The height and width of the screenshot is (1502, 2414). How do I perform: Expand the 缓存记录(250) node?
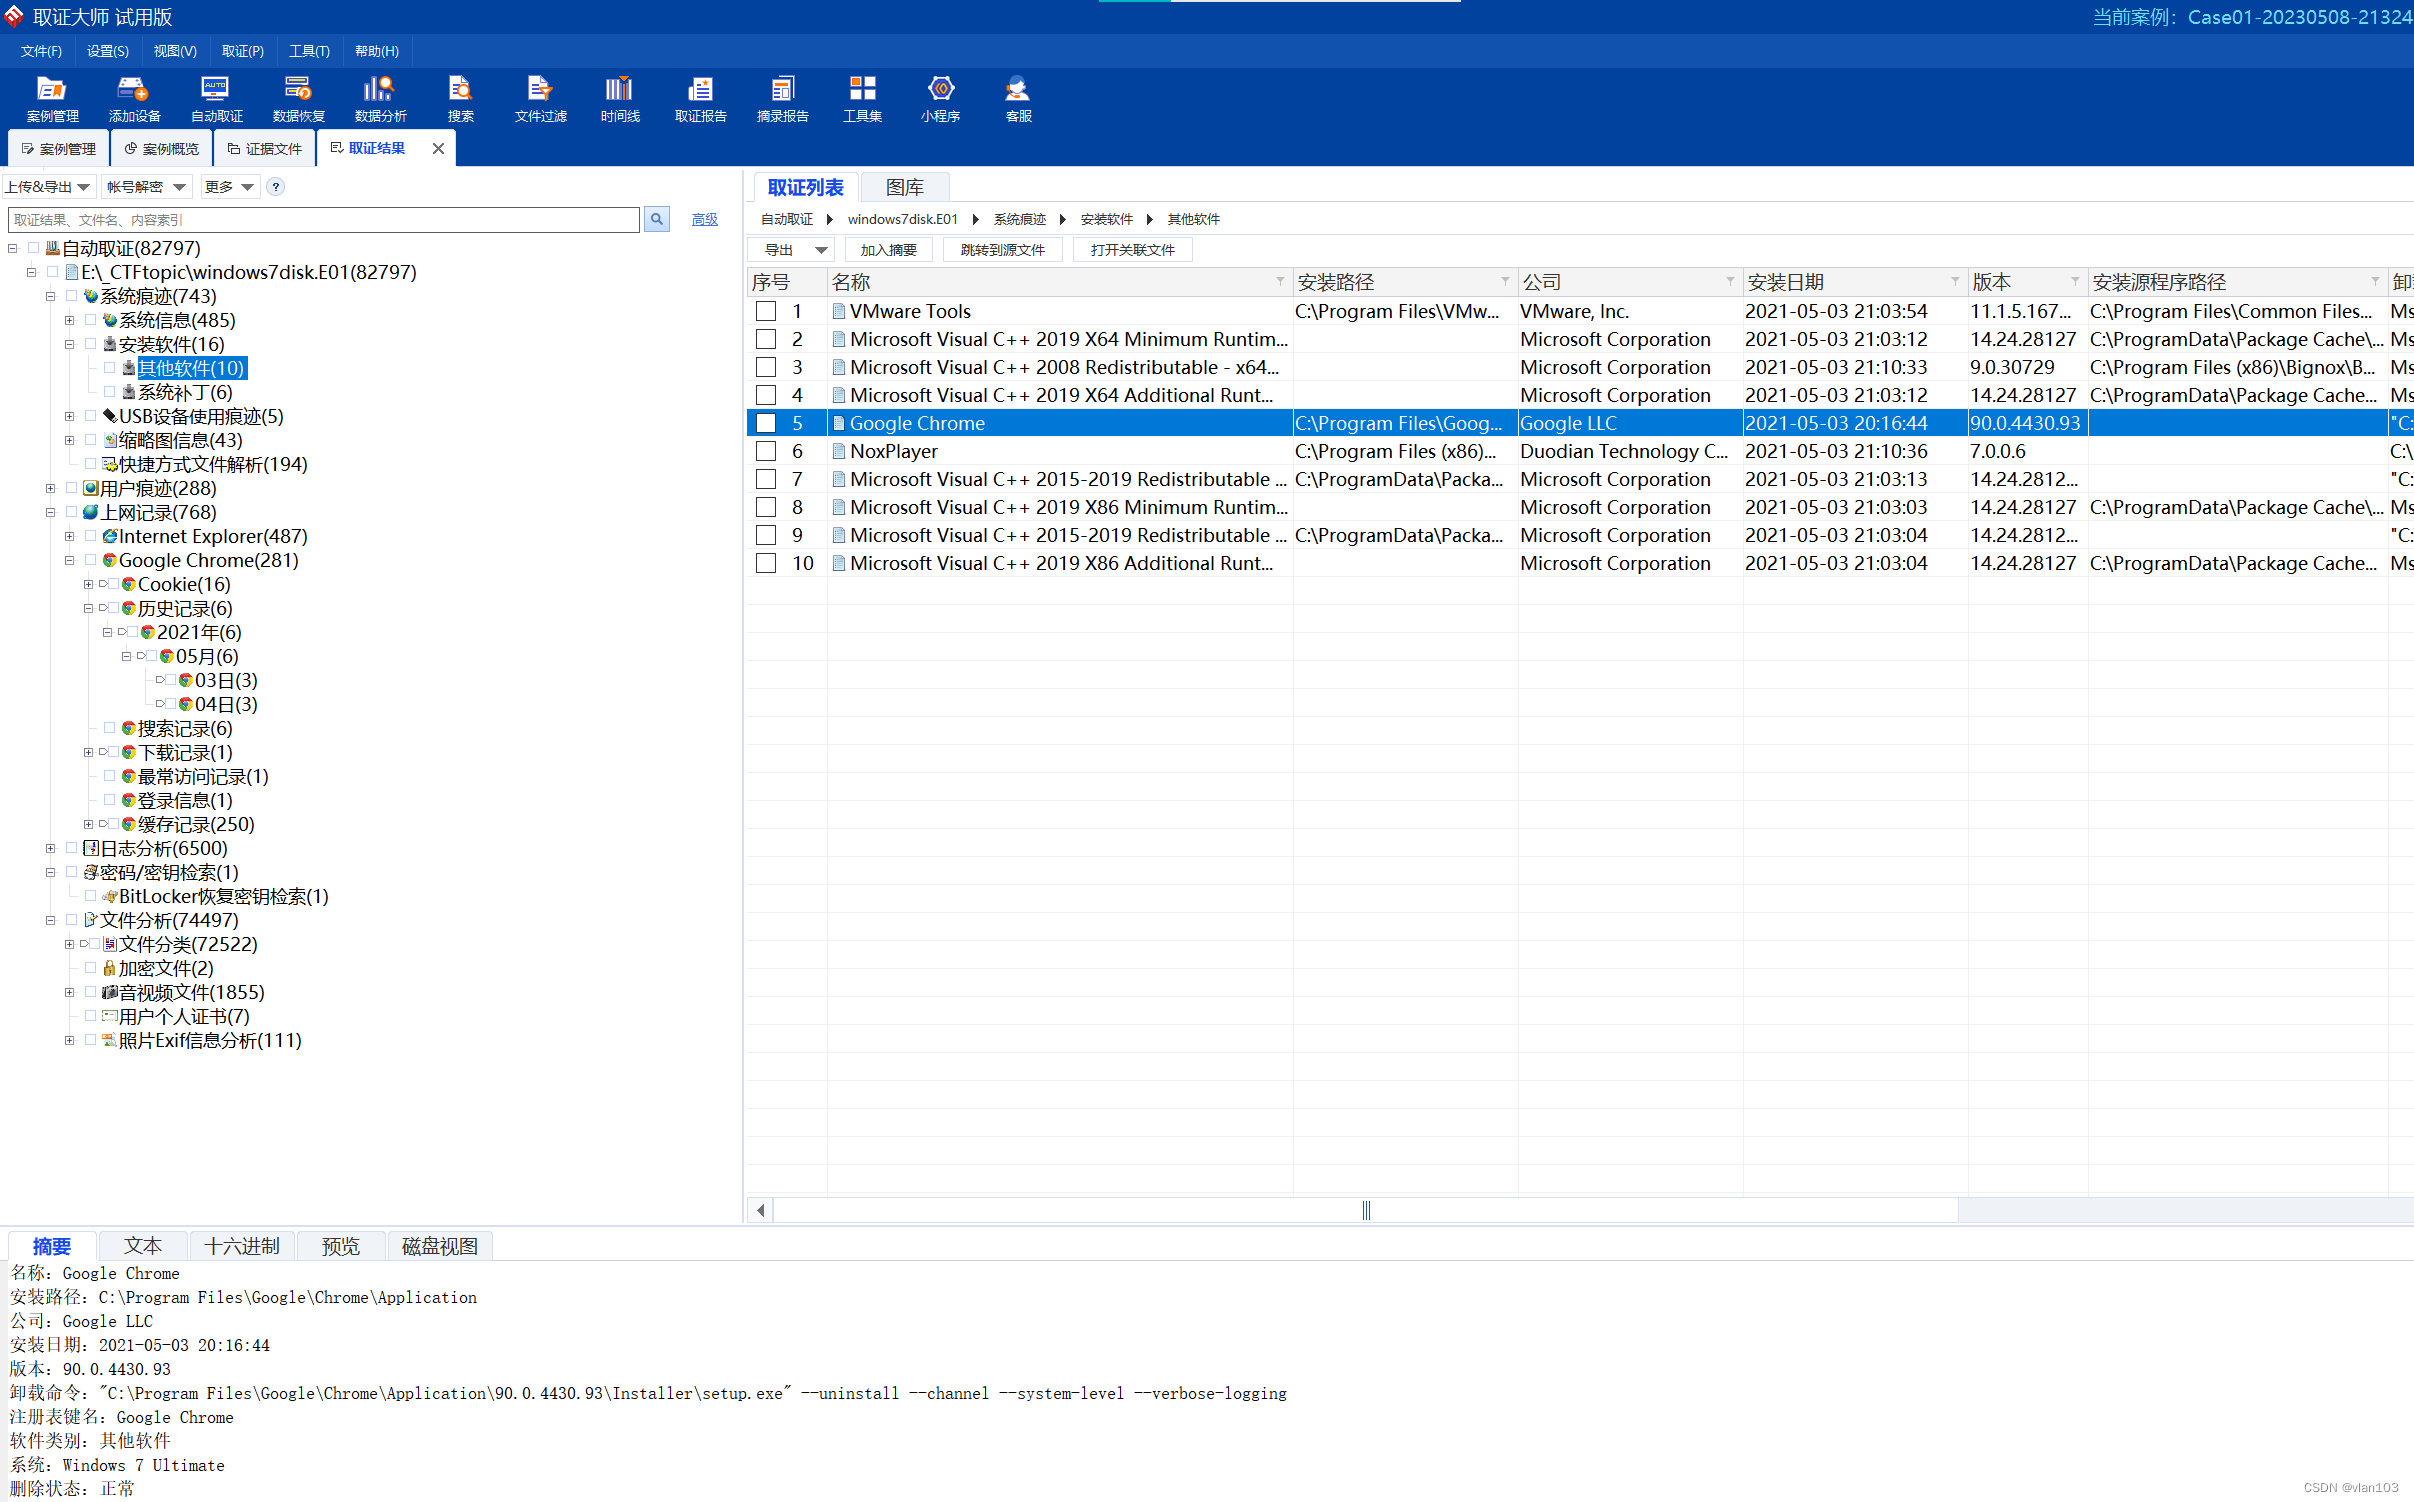pos(88,824)
